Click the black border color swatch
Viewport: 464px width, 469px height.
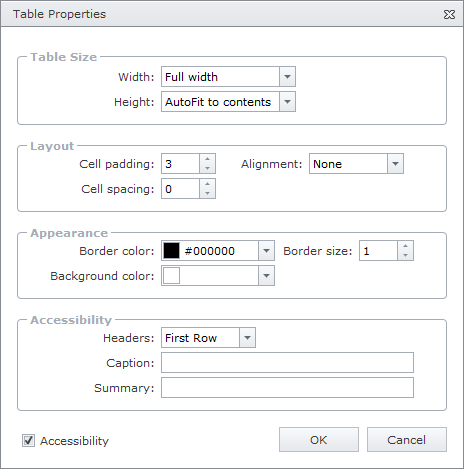(x=171, y=251)
